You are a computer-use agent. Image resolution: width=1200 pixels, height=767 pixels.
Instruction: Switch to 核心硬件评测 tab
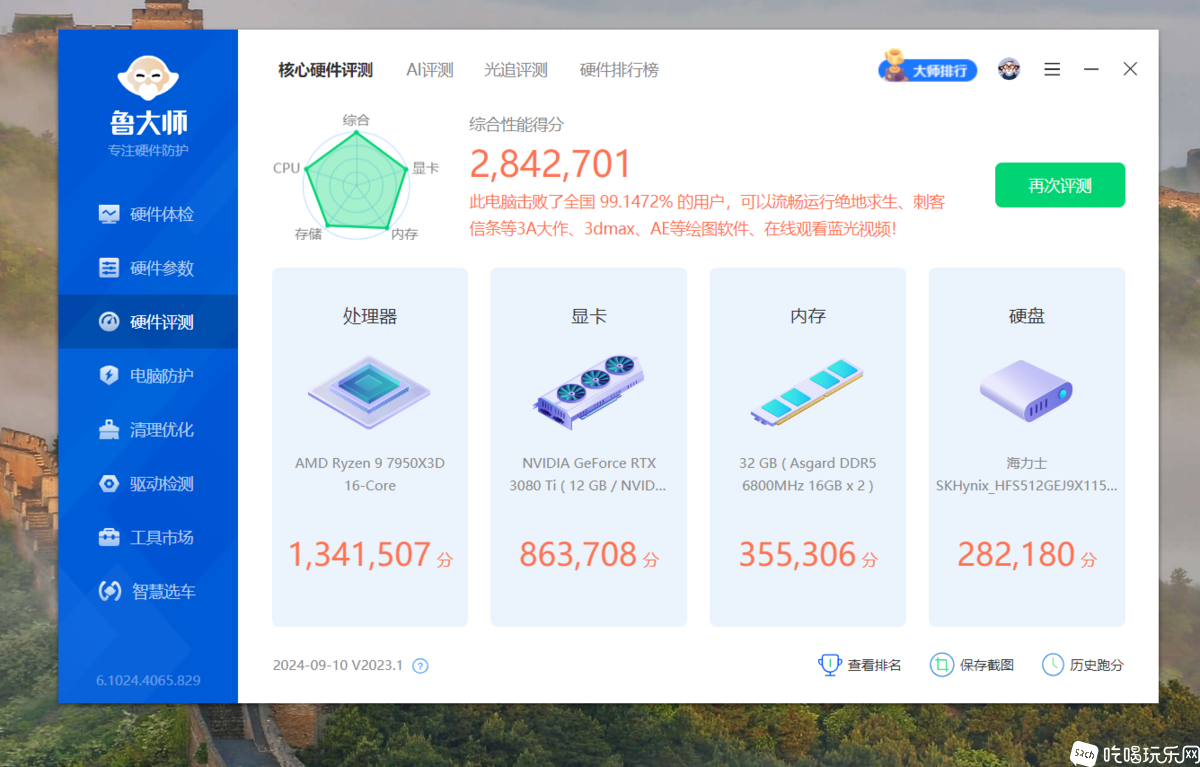325,70
